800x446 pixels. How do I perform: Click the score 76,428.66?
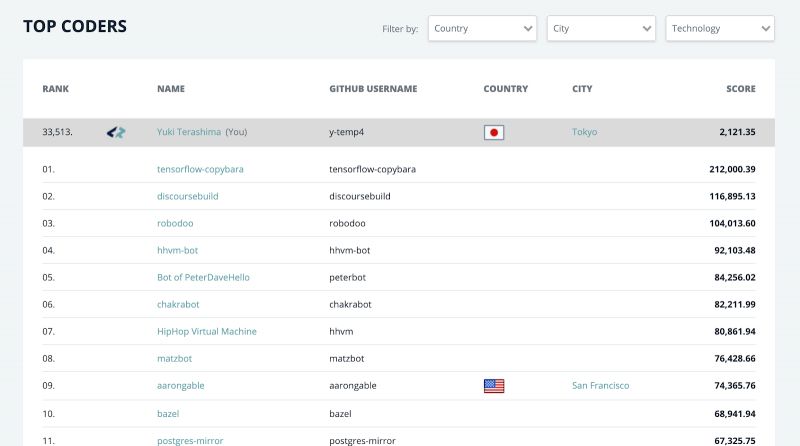[x=735, y=359]
